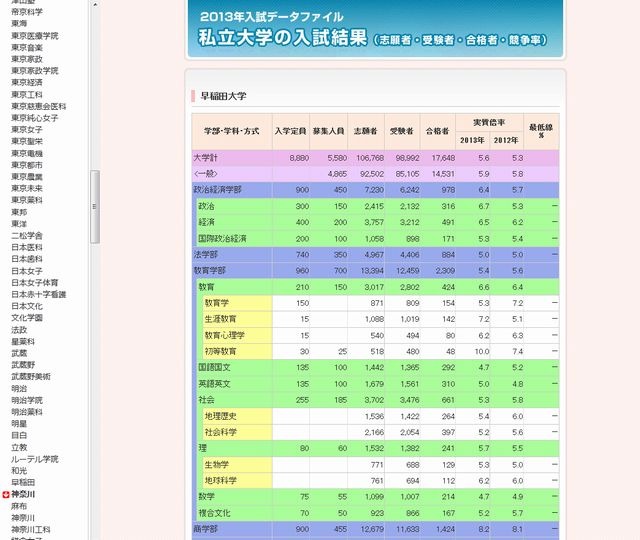
Task: Select the 大学計 row label
Action: [x=205, y=158]
